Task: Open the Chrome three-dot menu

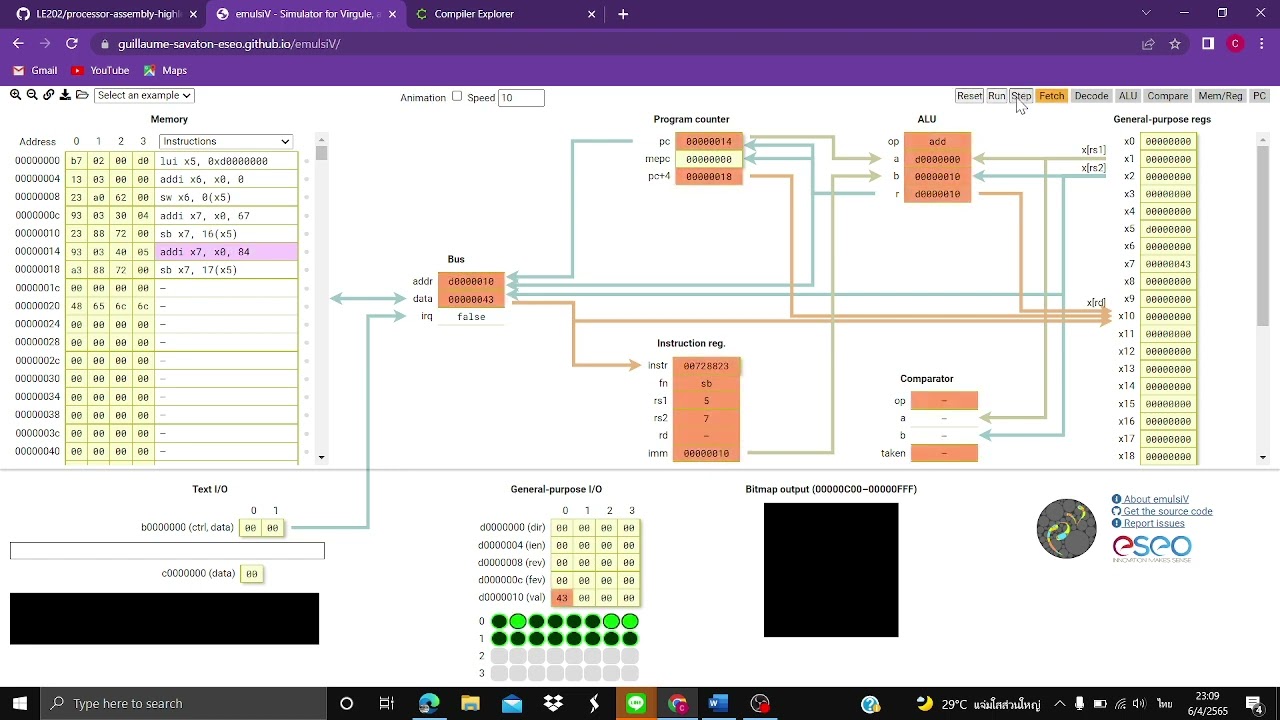Action: tap(1262, 44)
